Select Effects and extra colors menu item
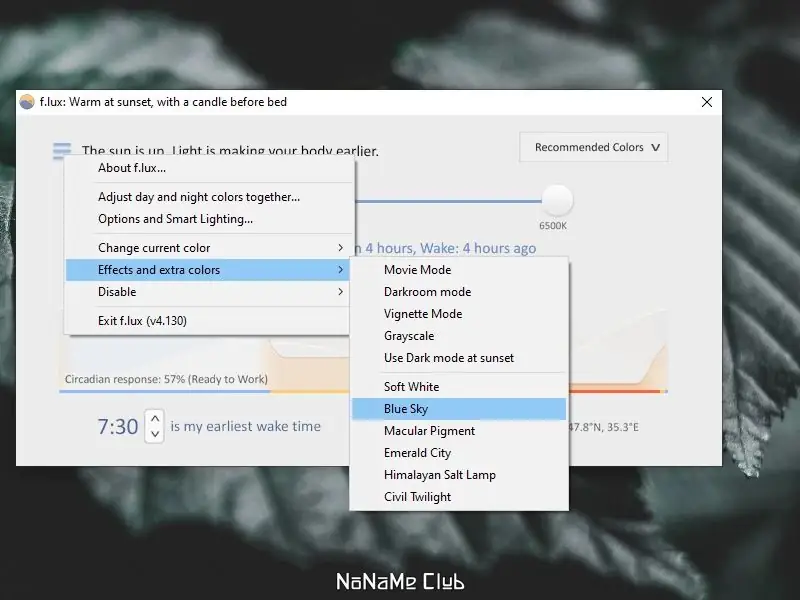The height and width of the screenshot is (600, 800). [x=208, y=270]
